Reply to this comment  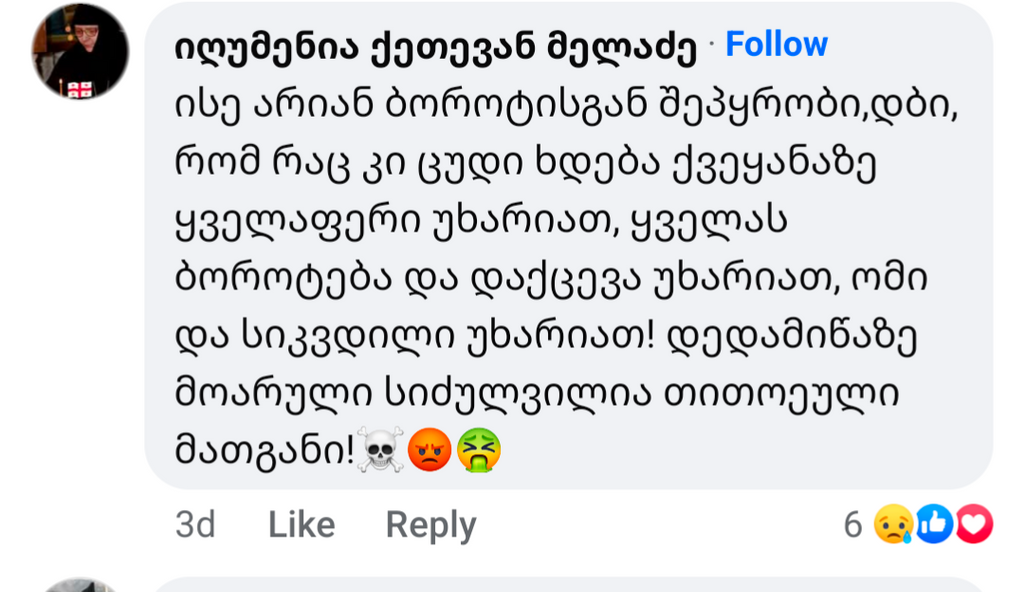(431, 525)
